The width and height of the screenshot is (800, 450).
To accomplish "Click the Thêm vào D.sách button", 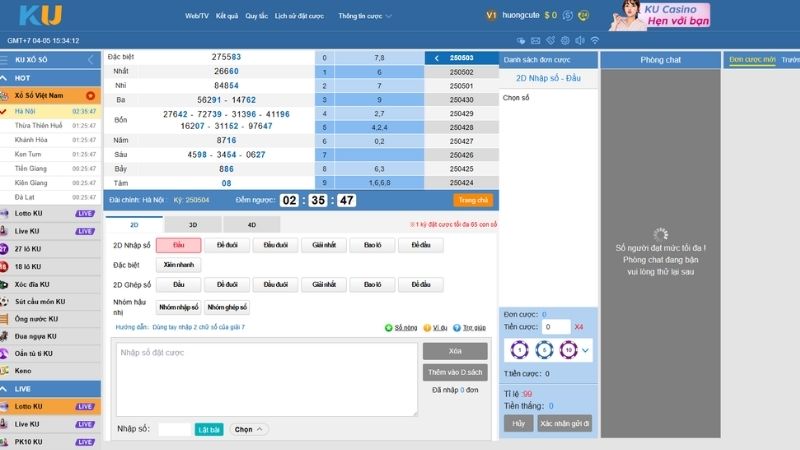I will click(x=455, y=371).
